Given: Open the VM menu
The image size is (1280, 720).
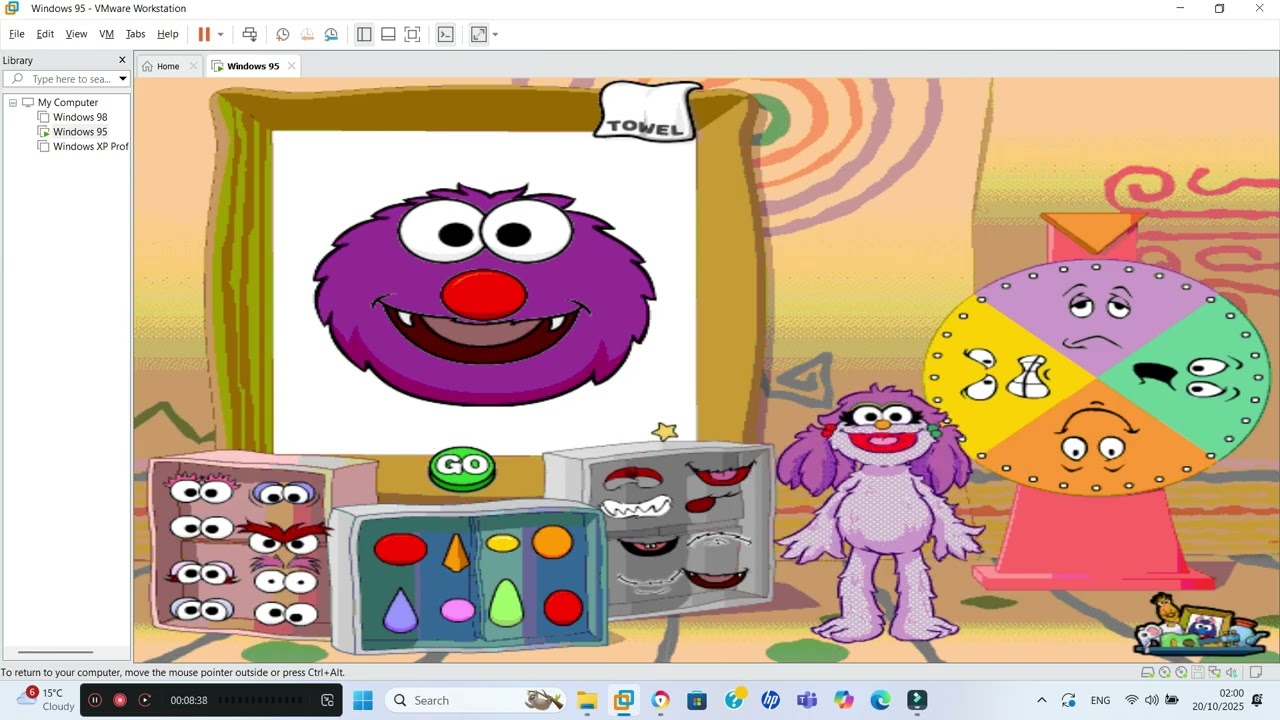Looking at the screenshot, I should click(x=106, y=34).
